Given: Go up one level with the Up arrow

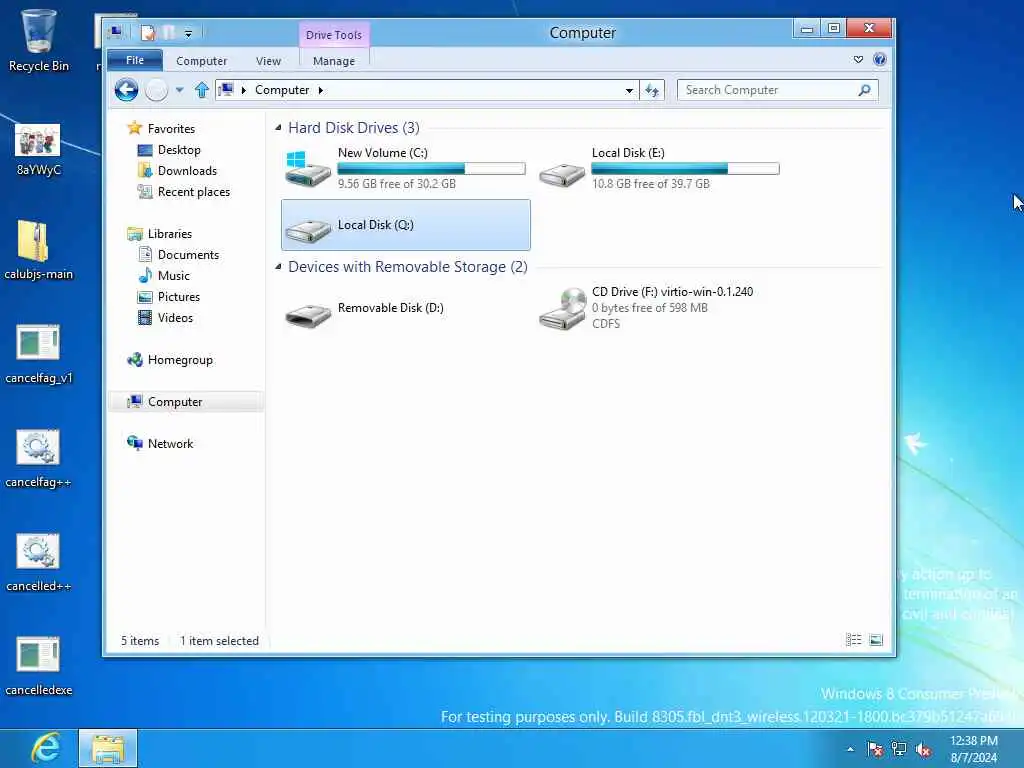Looking at the screenshot, I should coord(202,90).
